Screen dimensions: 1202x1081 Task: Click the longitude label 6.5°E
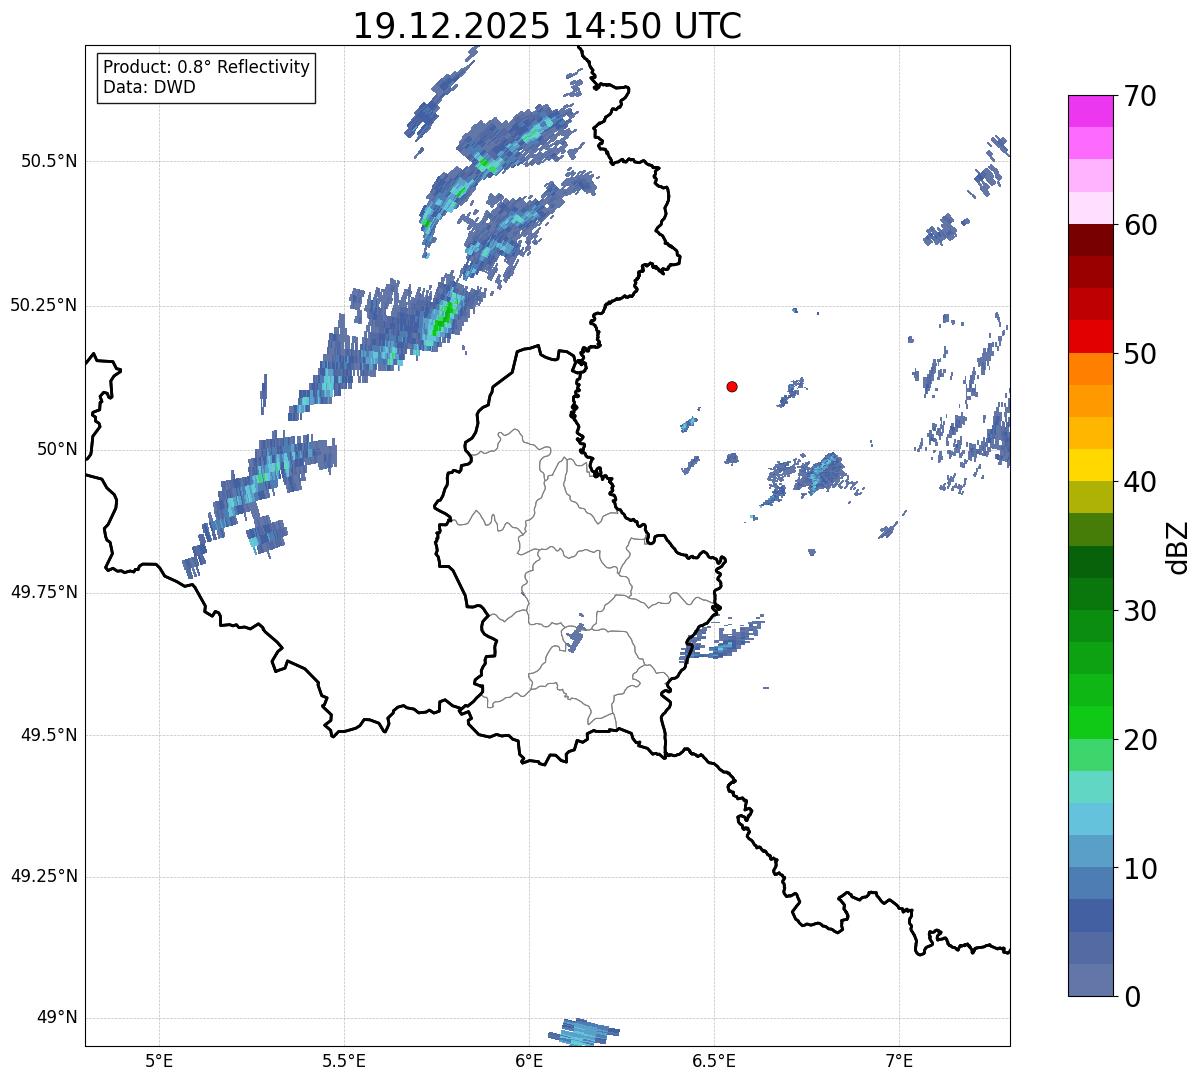(715, 1060)
